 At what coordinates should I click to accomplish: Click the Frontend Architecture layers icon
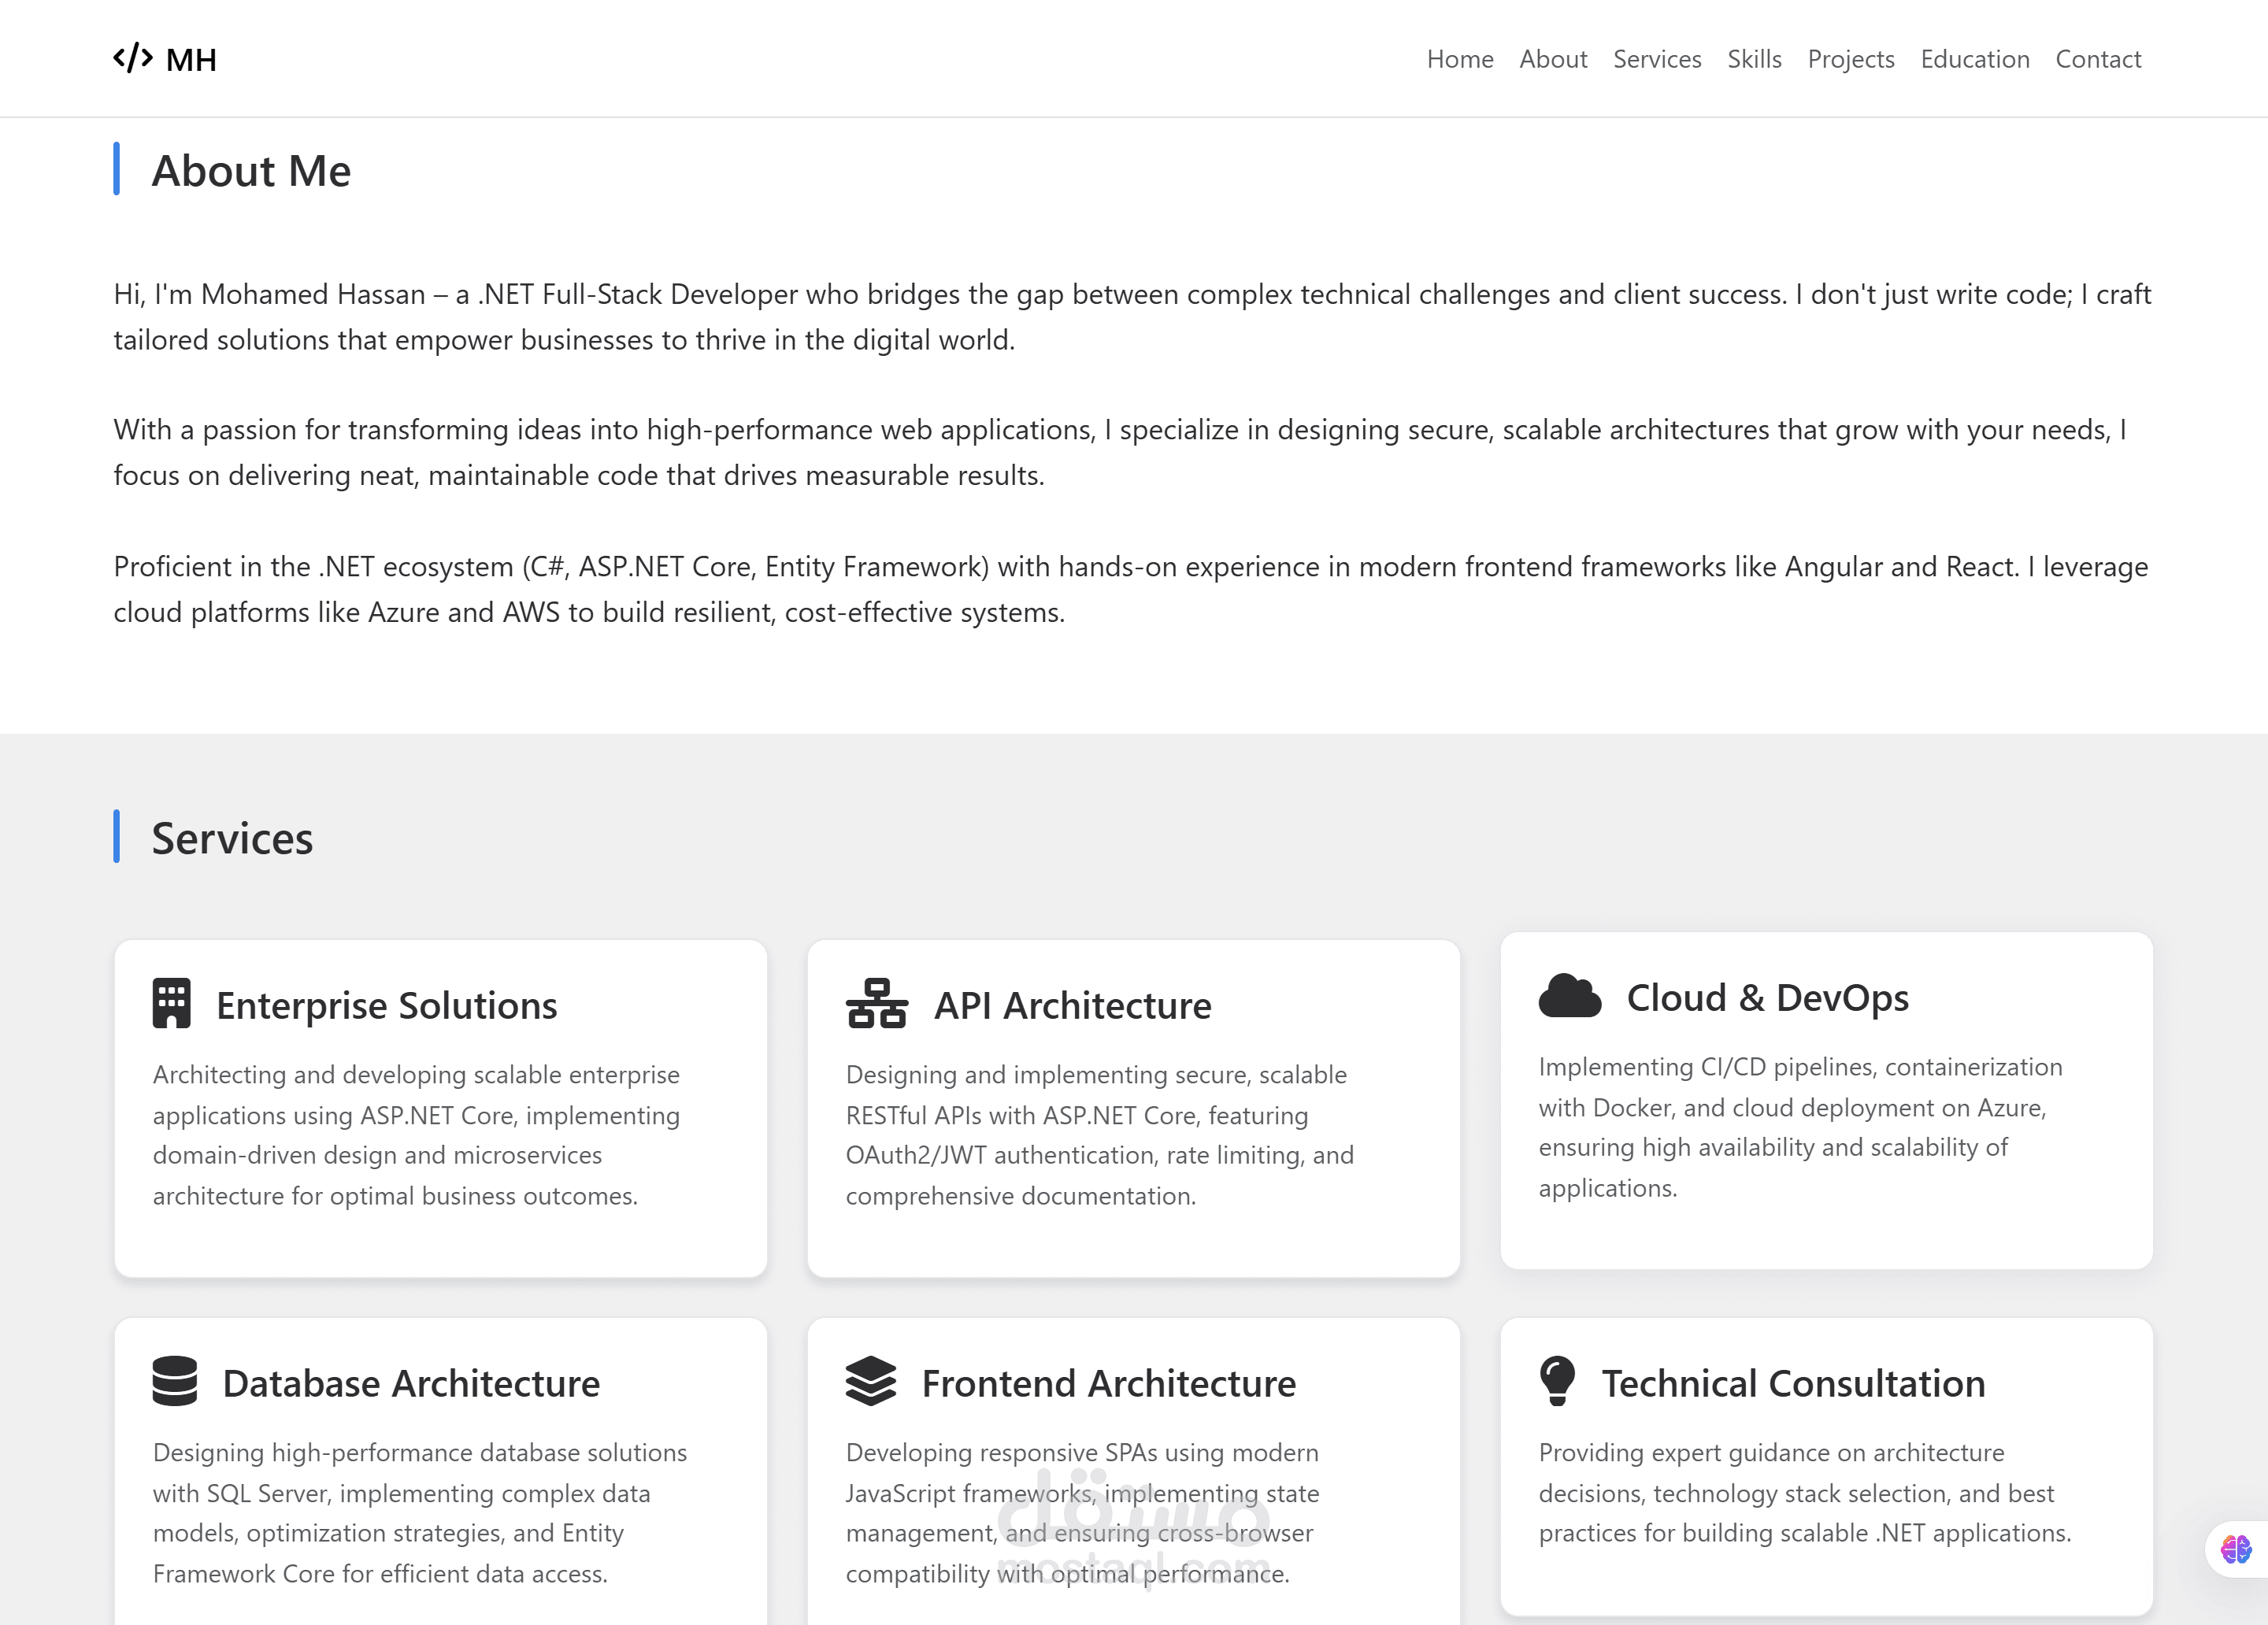(x=870, y=1381)
